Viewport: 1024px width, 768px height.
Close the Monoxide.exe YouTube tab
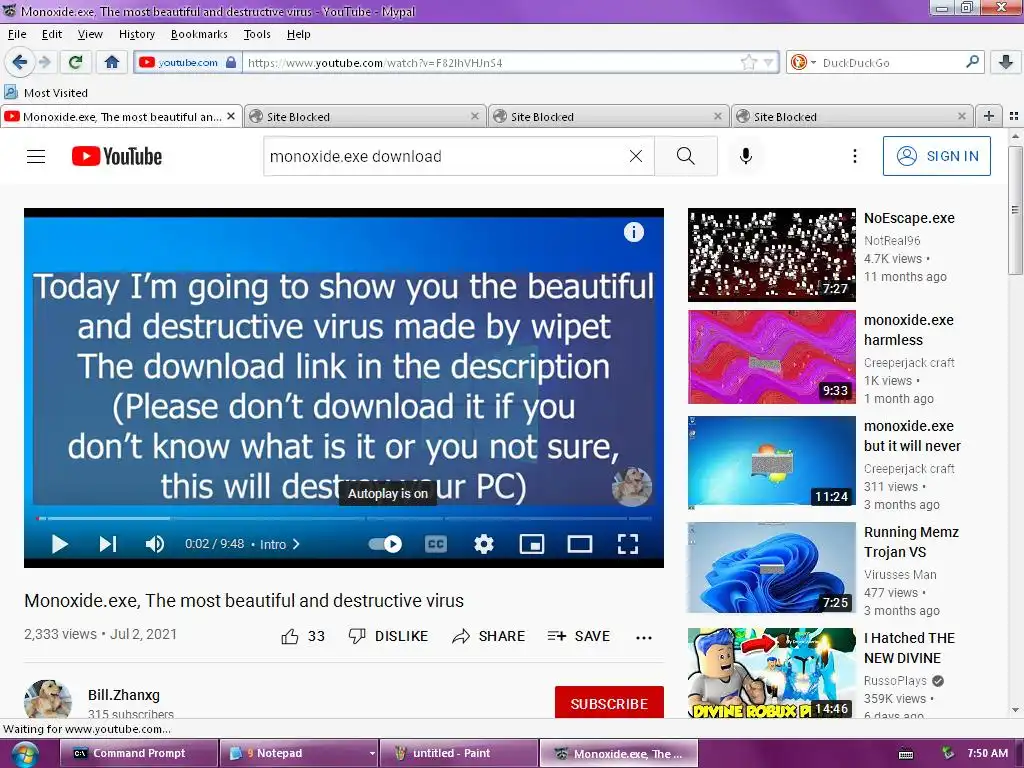(x=231, y=116)
